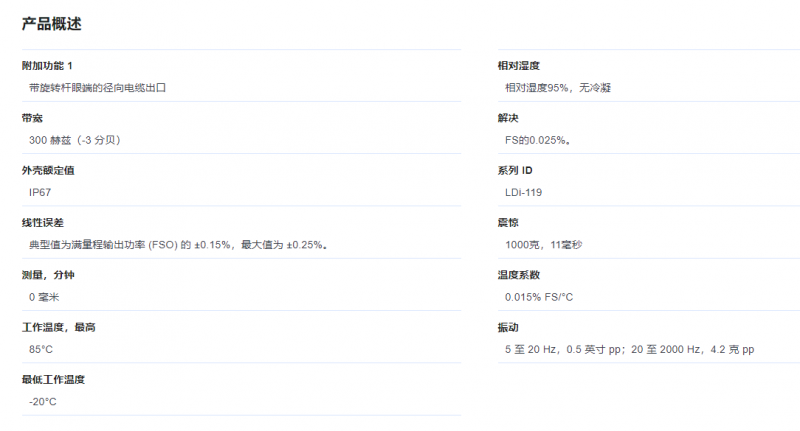Select the 300 赫兹 bandwidth value

(75, 140)
